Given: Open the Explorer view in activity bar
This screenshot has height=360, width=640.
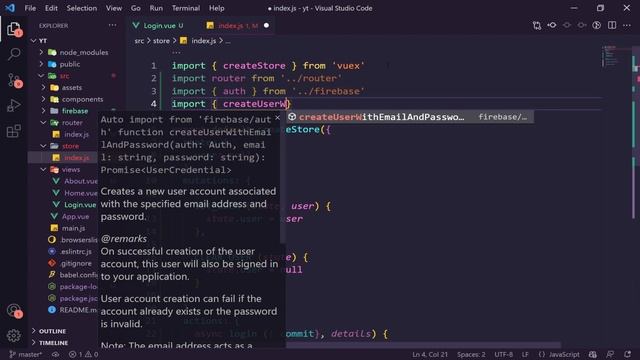Looking at the screenshot, I should (x=14, y=29).
